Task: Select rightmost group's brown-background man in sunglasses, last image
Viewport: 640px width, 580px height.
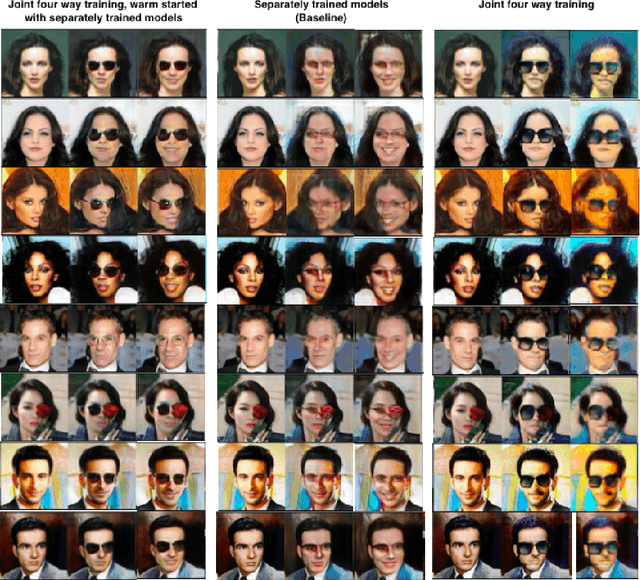Action: tap(607, 546)
